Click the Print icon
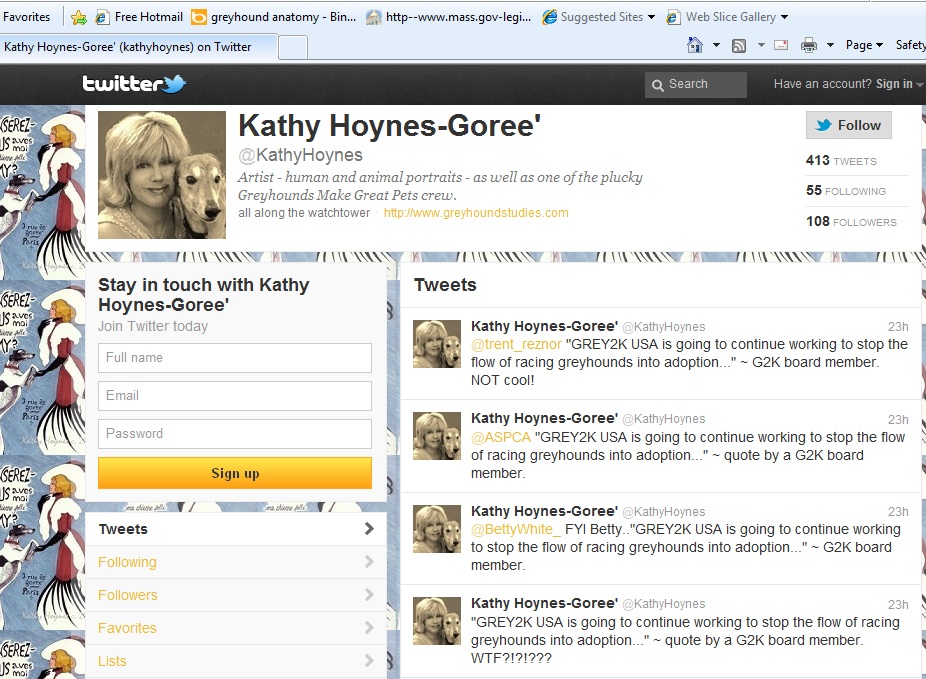This screenshot has width=926, height=679. pos(808,45)
